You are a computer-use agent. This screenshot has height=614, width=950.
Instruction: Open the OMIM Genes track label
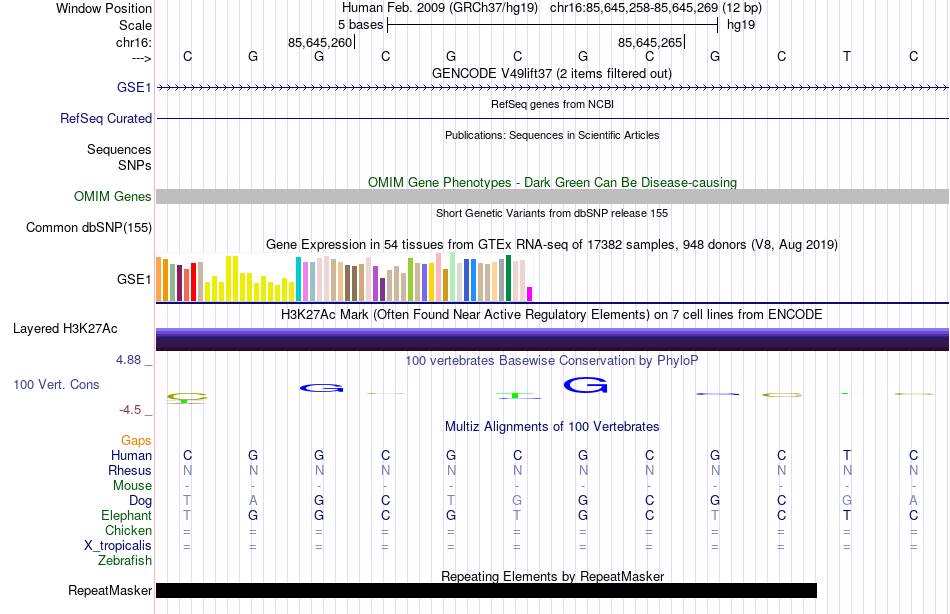[112, 196]
